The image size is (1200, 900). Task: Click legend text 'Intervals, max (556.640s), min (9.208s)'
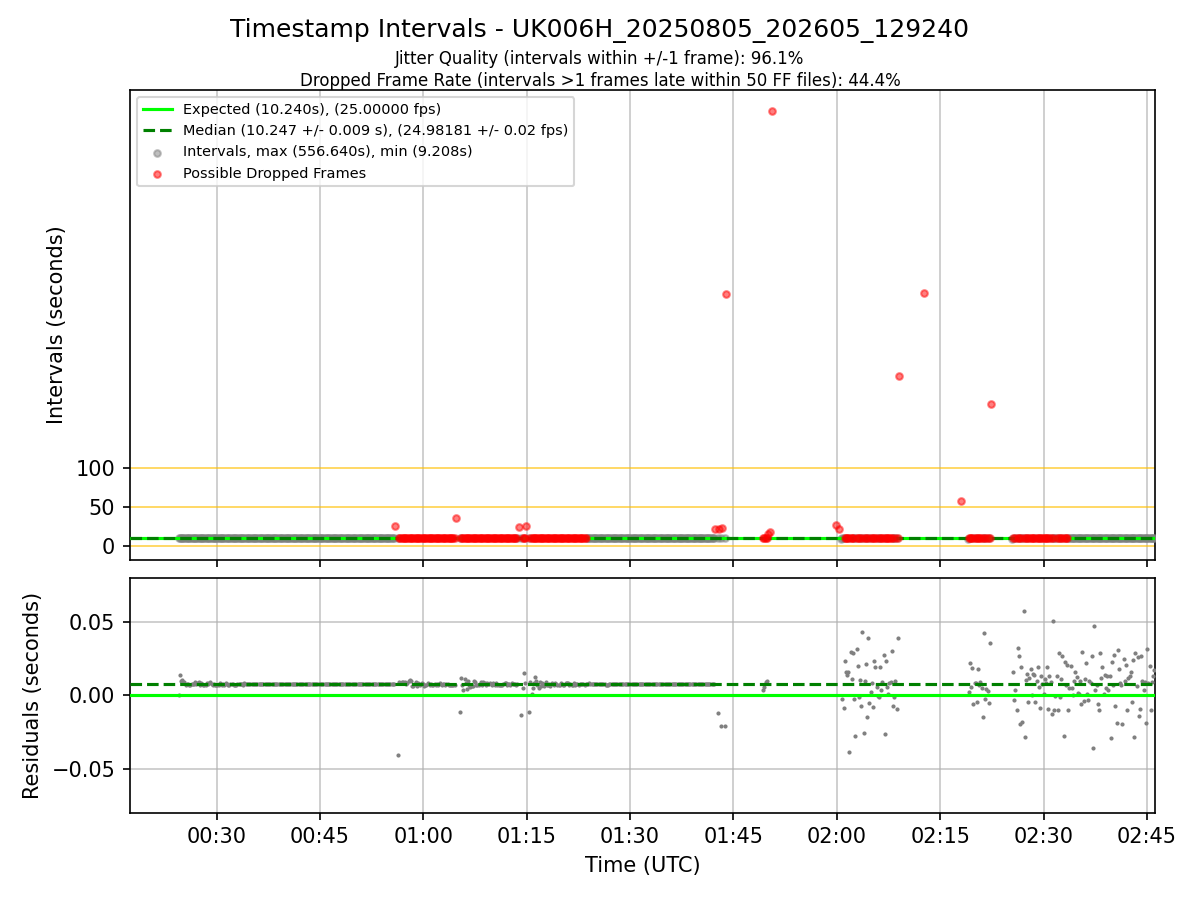click(328, 152)
